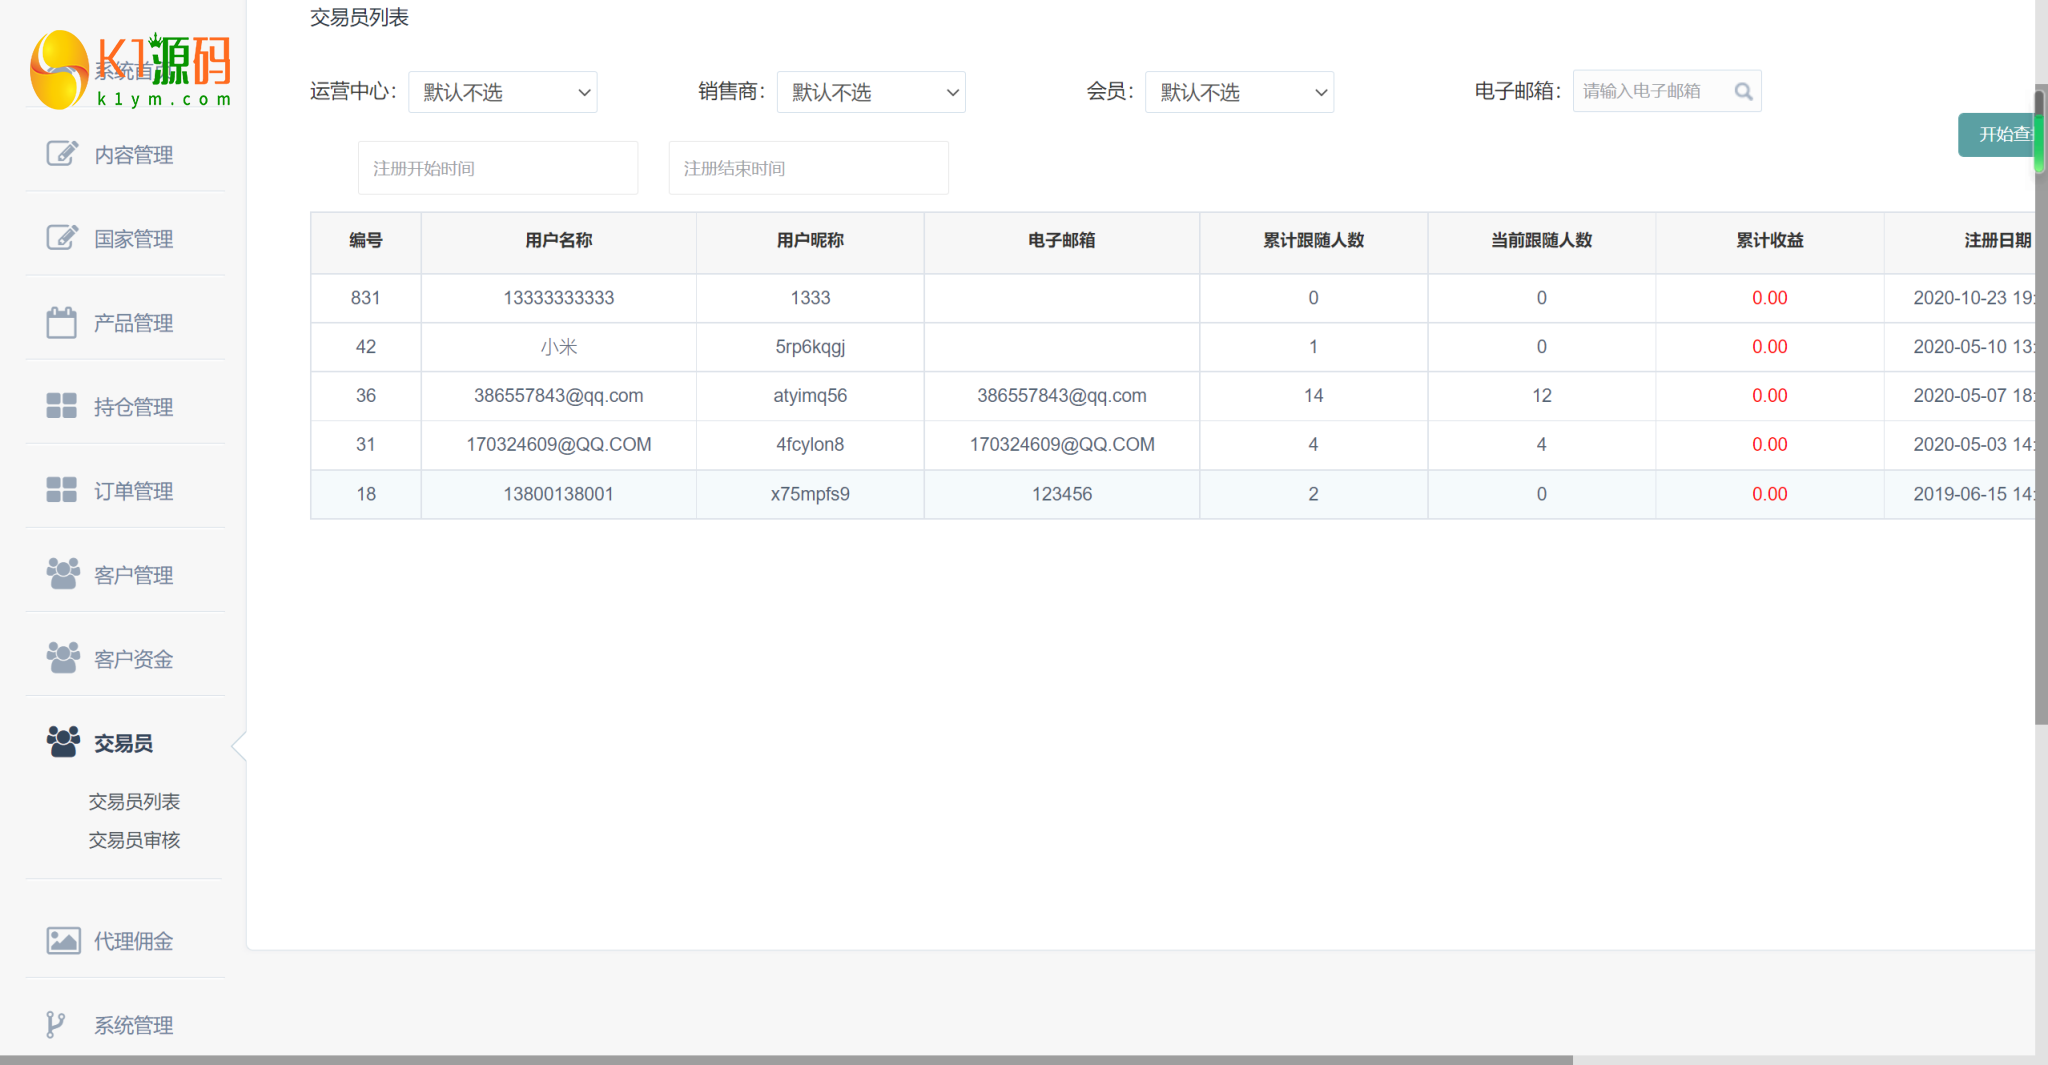This screenshot has height=1065, width=2048.
Task: Open the 会员 dropdown selector
Action: click(1239, 93)
